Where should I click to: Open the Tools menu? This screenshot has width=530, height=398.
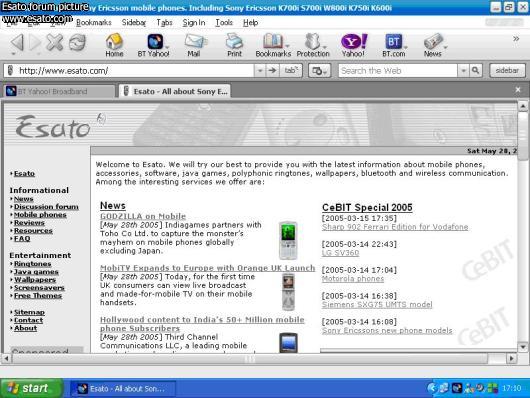pos(224,22)
